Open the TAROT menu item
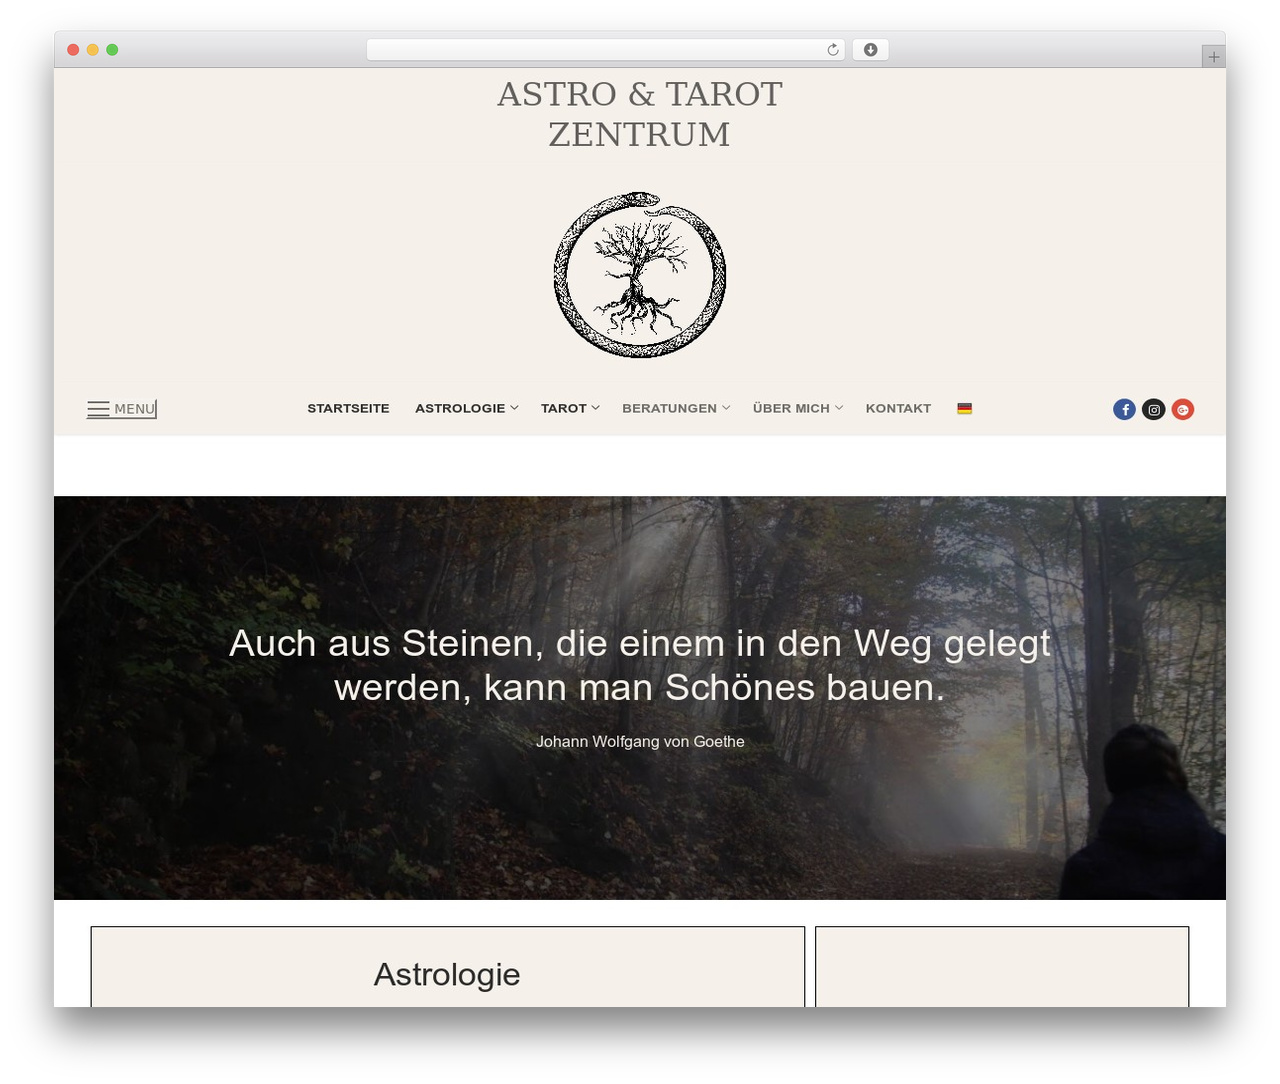Image resolution: width=1280 pixels, height=1084 pixels. tap(564, 408)
